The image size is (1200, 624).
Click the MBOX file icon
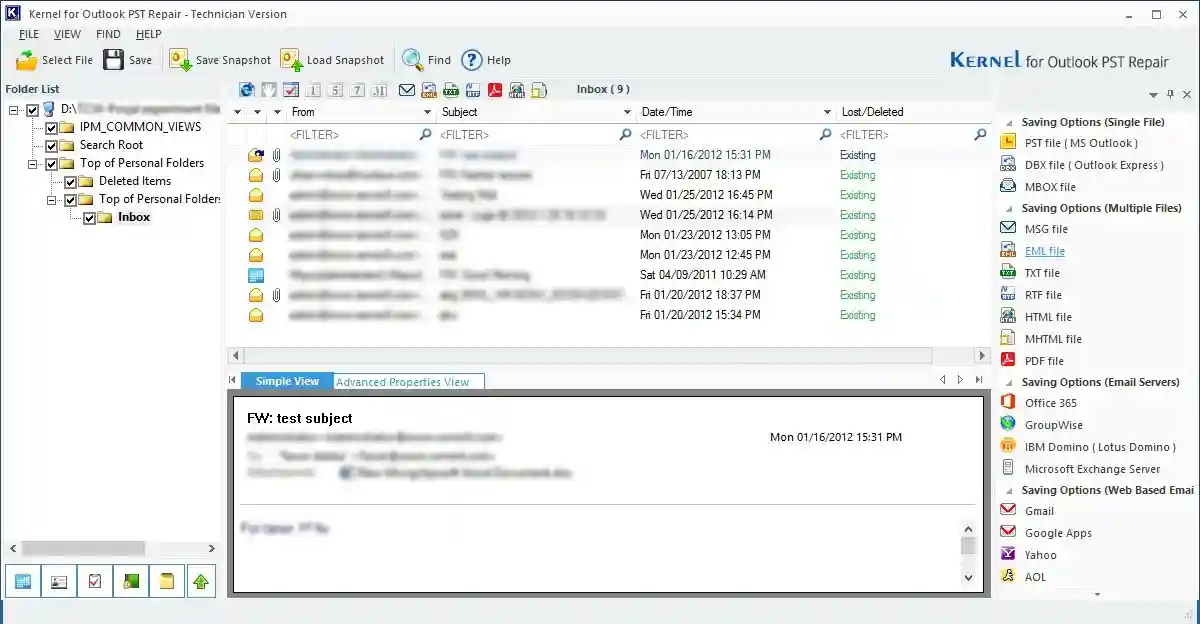click(x=1008, y=186)
